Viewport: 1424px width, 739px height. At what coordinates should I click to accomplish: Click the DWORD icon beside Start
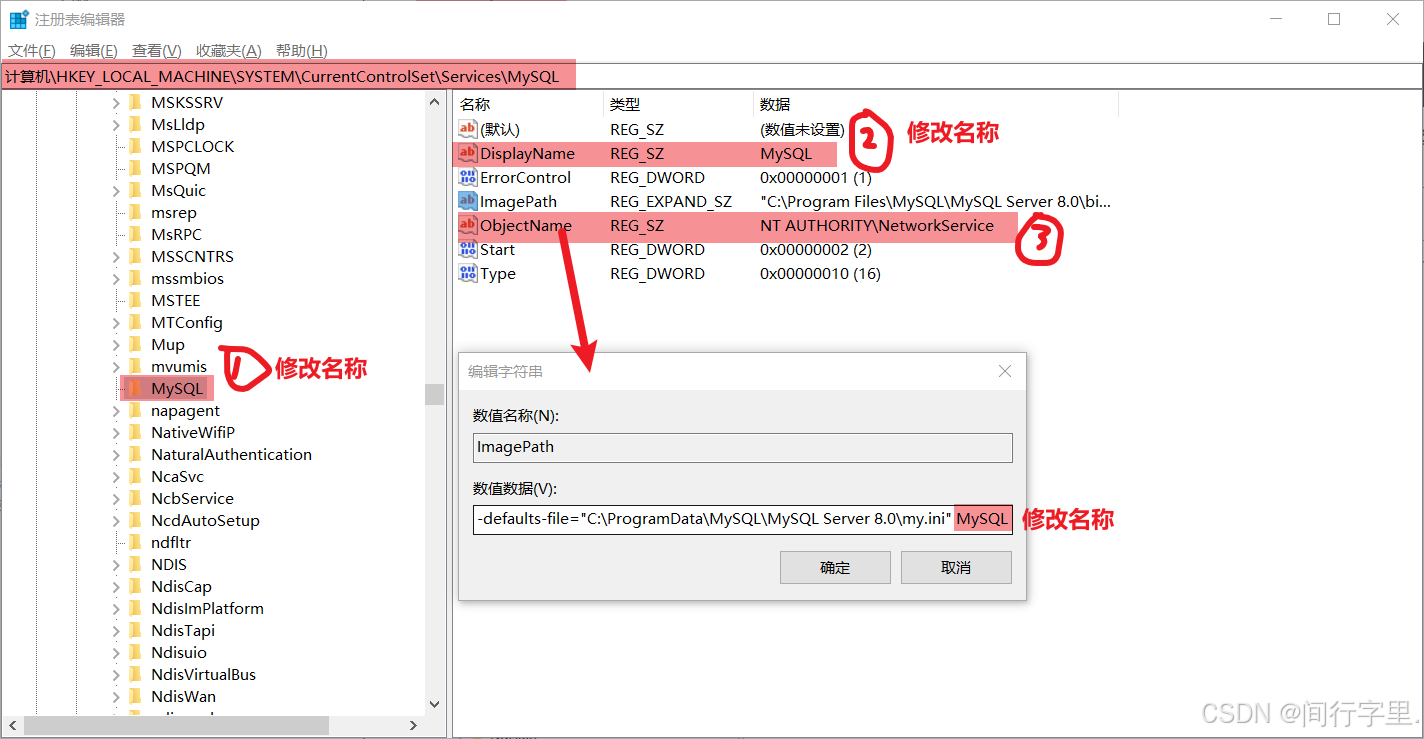pos(467,249)
